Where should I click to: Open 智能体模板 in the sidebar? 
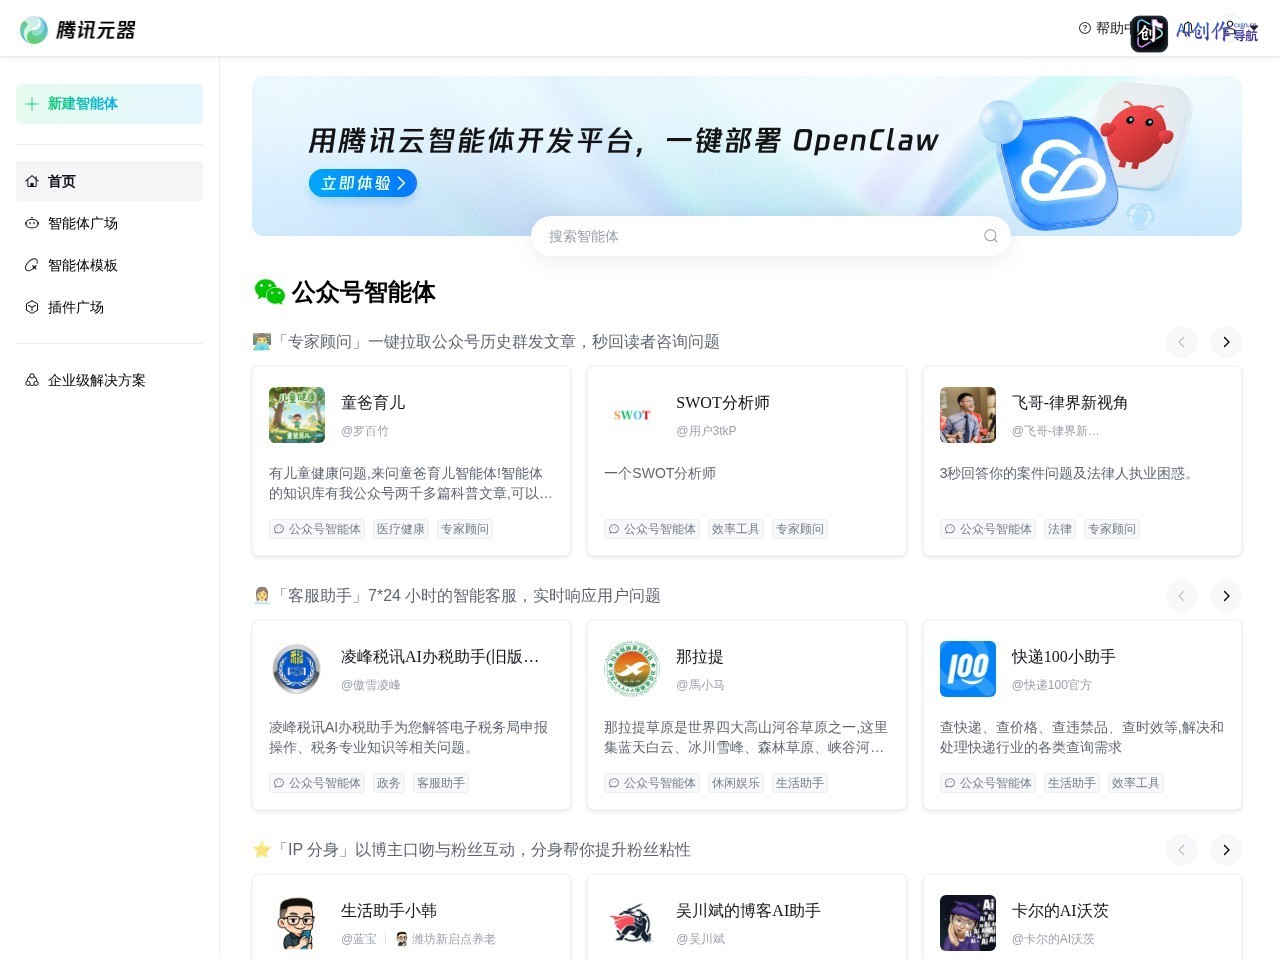pyautogui.click(x=109, y=265)
